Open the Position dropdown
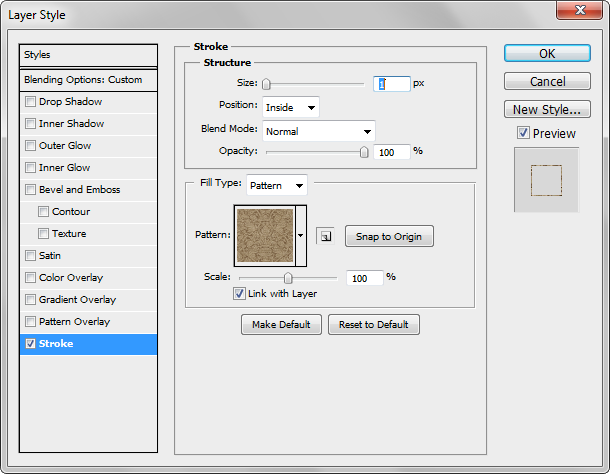This screenshot has width=610, height=474. (x=291, y=106)
